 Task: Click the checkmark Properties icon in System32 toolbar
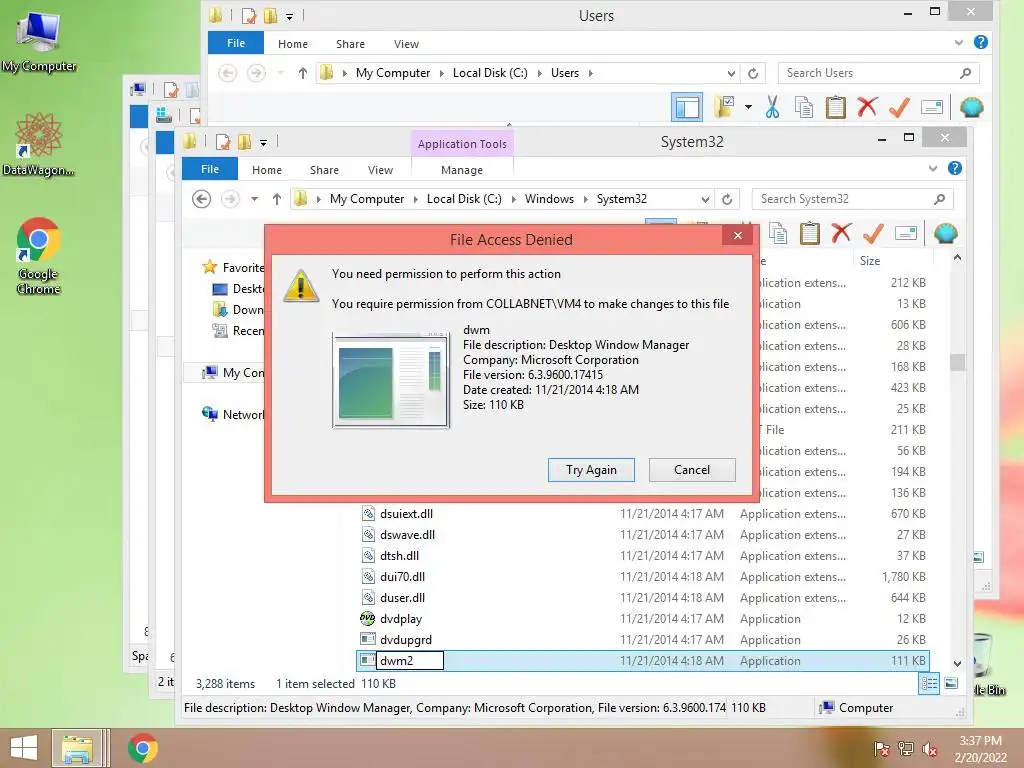tap(873, 233)
